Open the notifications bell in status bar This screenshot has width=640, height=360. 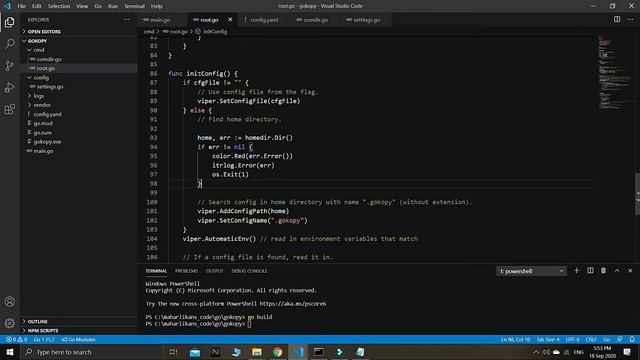click(632, 339)
